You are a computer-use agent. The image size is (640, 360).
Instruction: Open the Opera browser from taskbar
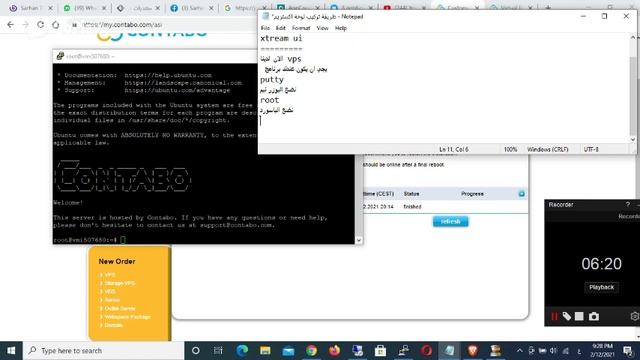tap(427, 351)
